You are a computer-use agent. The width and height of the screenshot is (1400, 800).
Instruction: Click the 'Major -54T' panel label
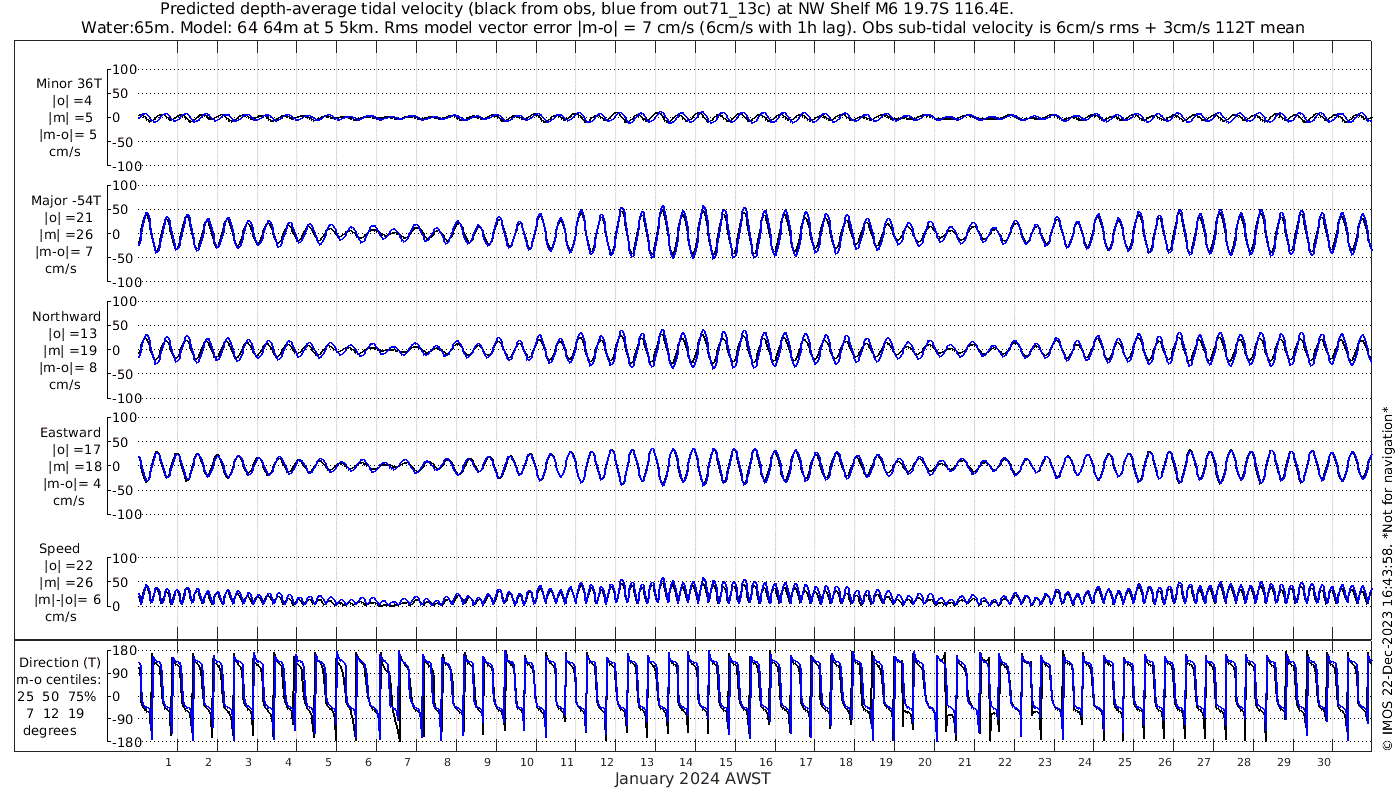pos(66,201)
